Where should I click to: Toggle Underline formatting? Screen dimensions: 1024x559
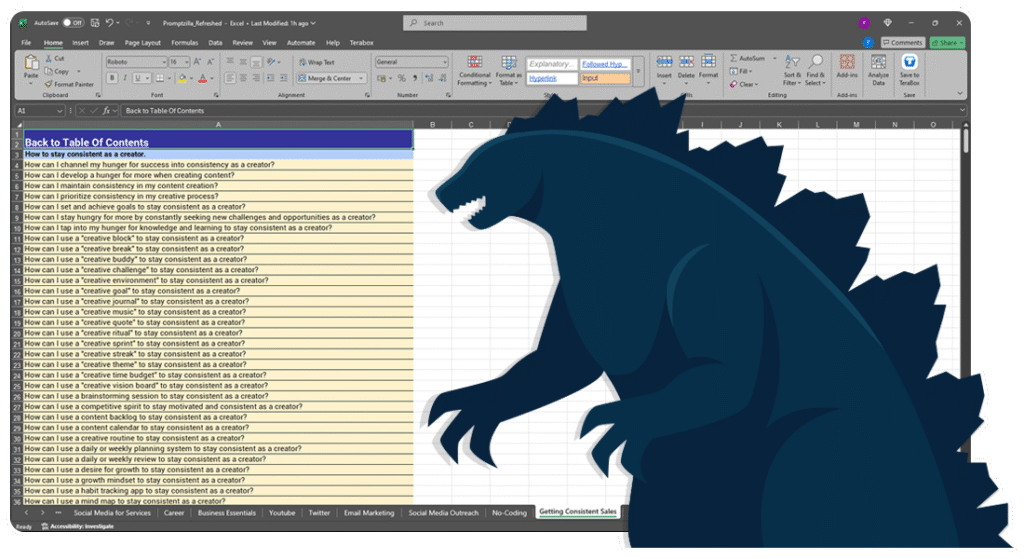tap(137, 78)
